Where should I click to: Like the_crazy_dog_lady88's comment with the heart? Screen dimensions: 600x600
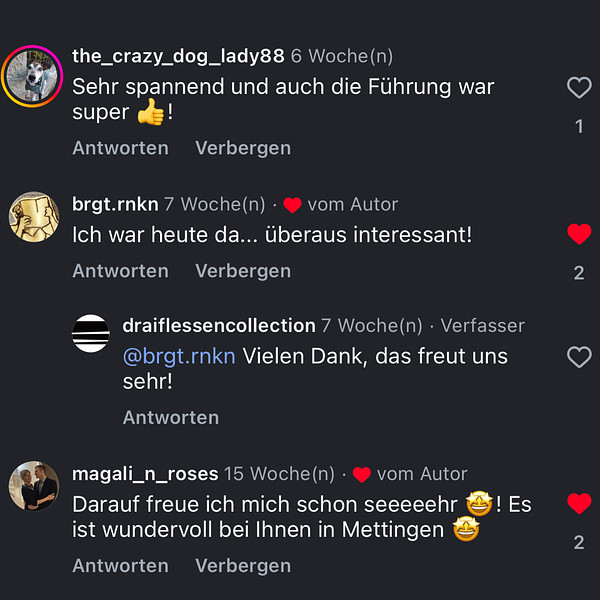pos(579,88)
